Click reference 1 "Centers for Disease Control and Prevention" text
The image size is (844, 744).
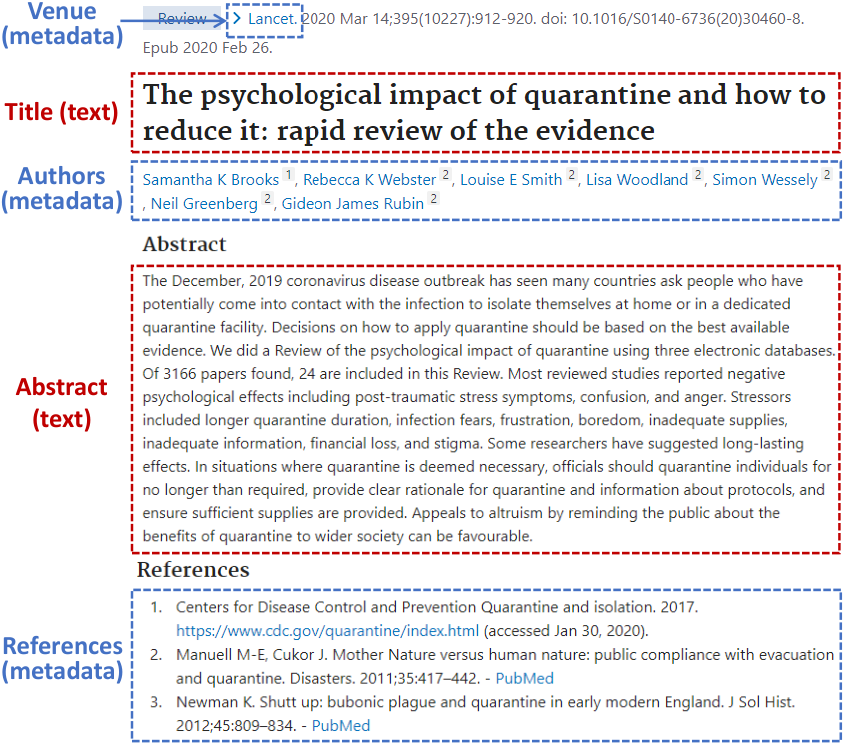326,607
